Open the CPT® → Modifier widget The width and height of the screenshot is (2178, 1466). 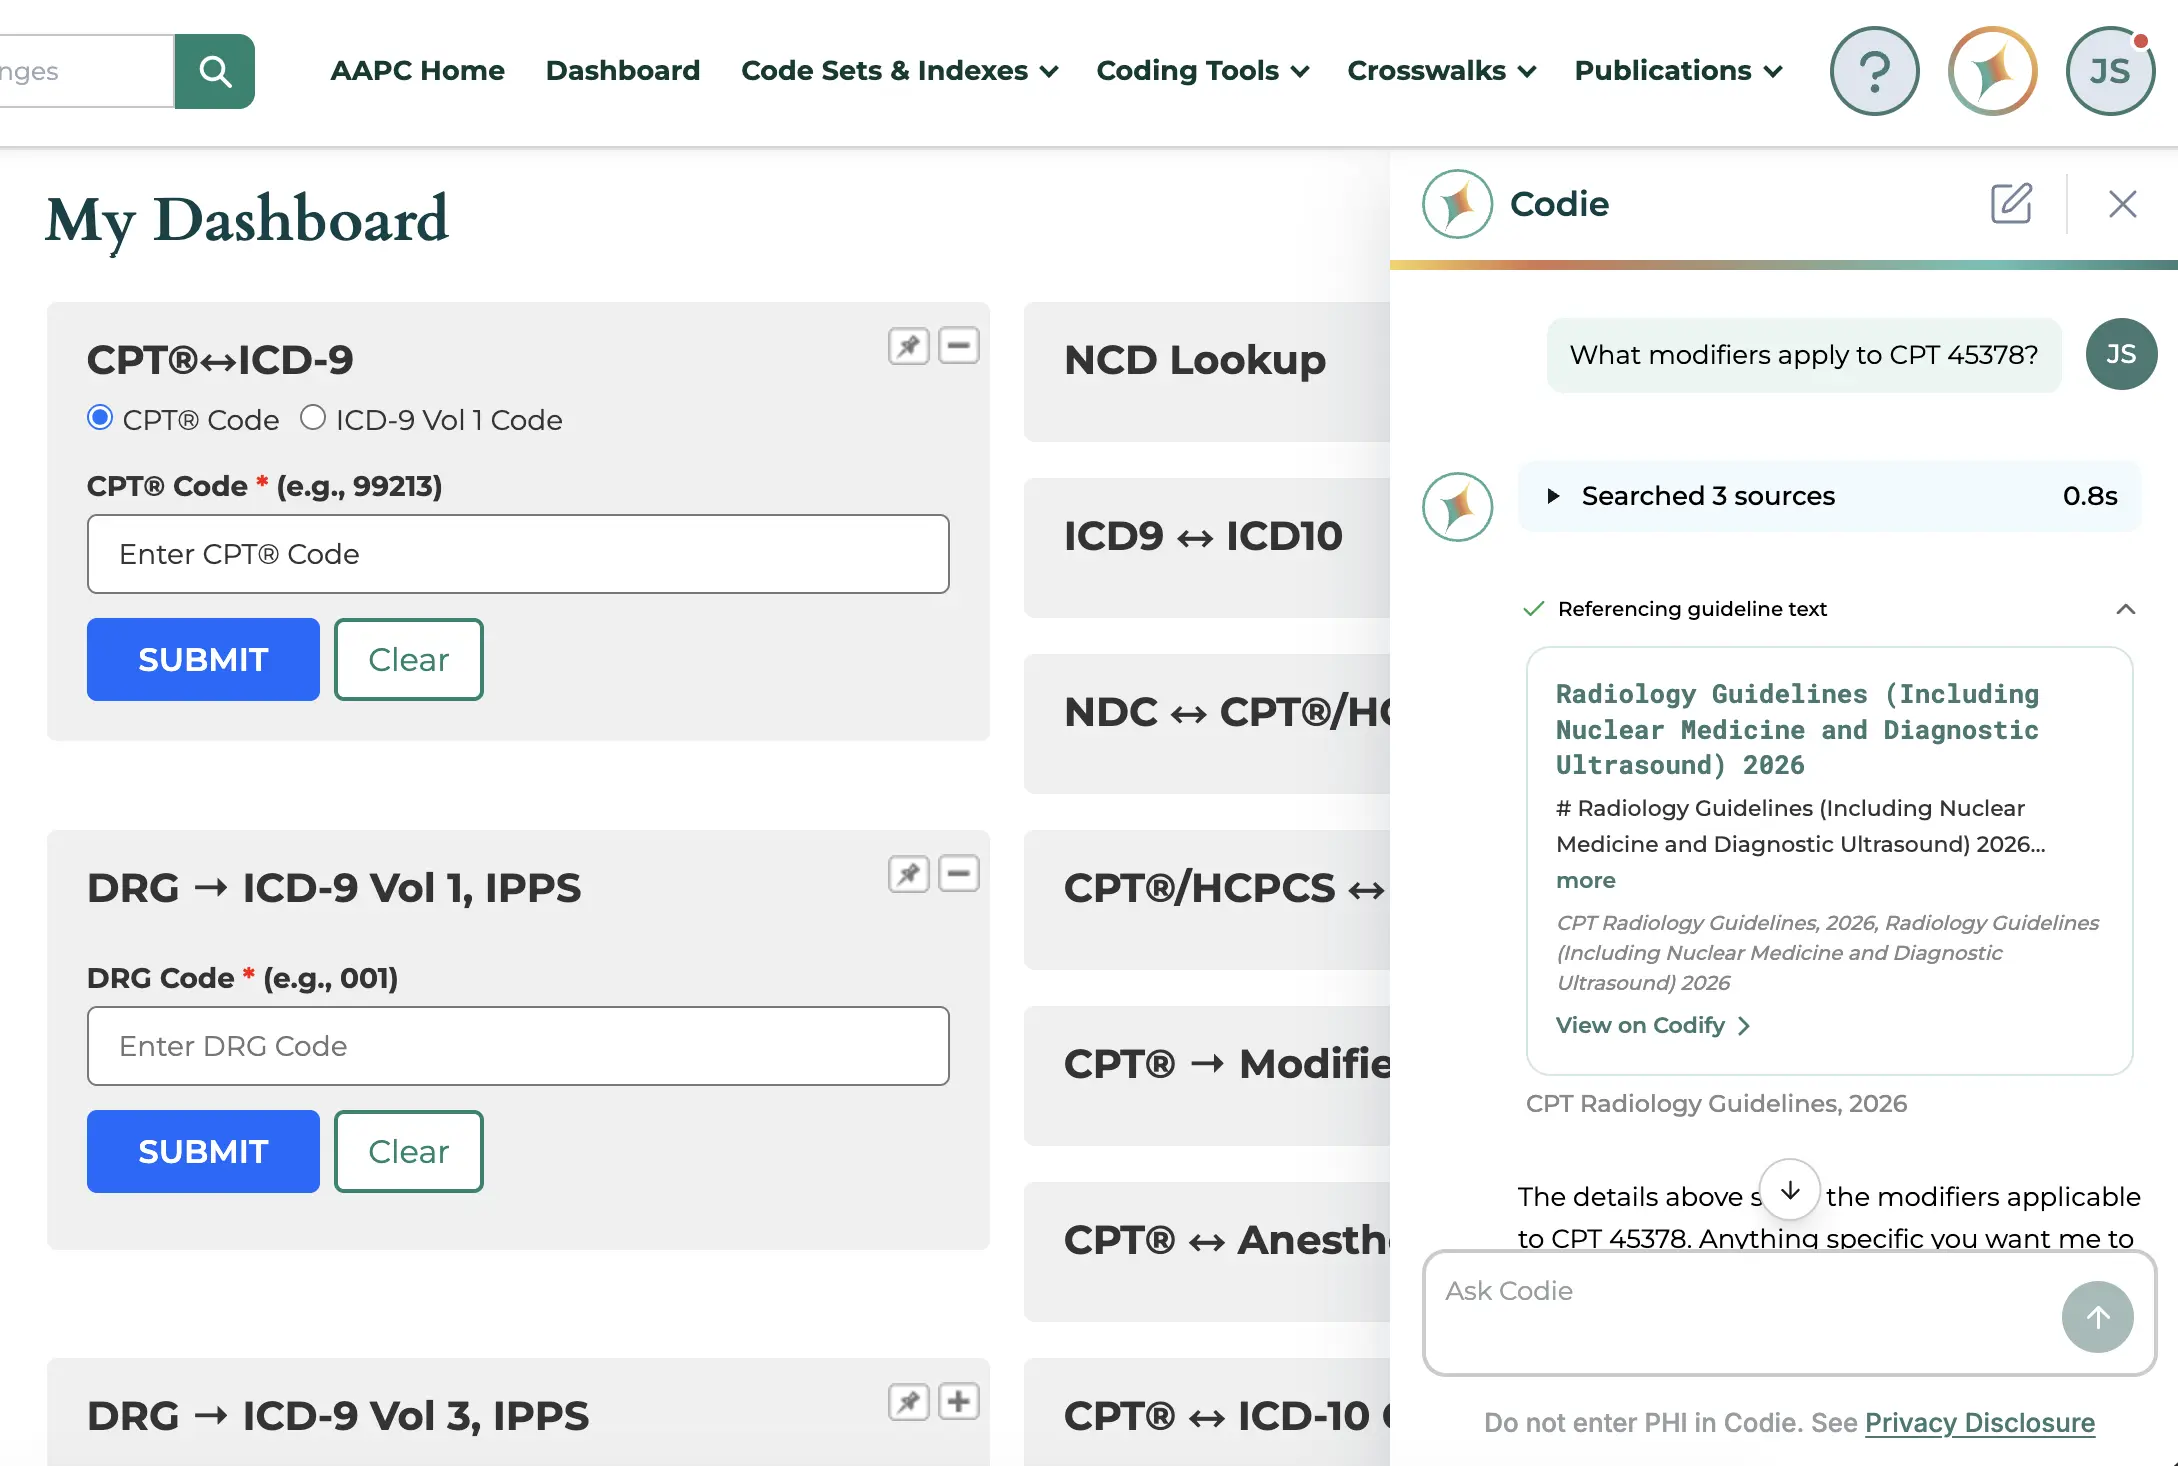(1207, 1076)
